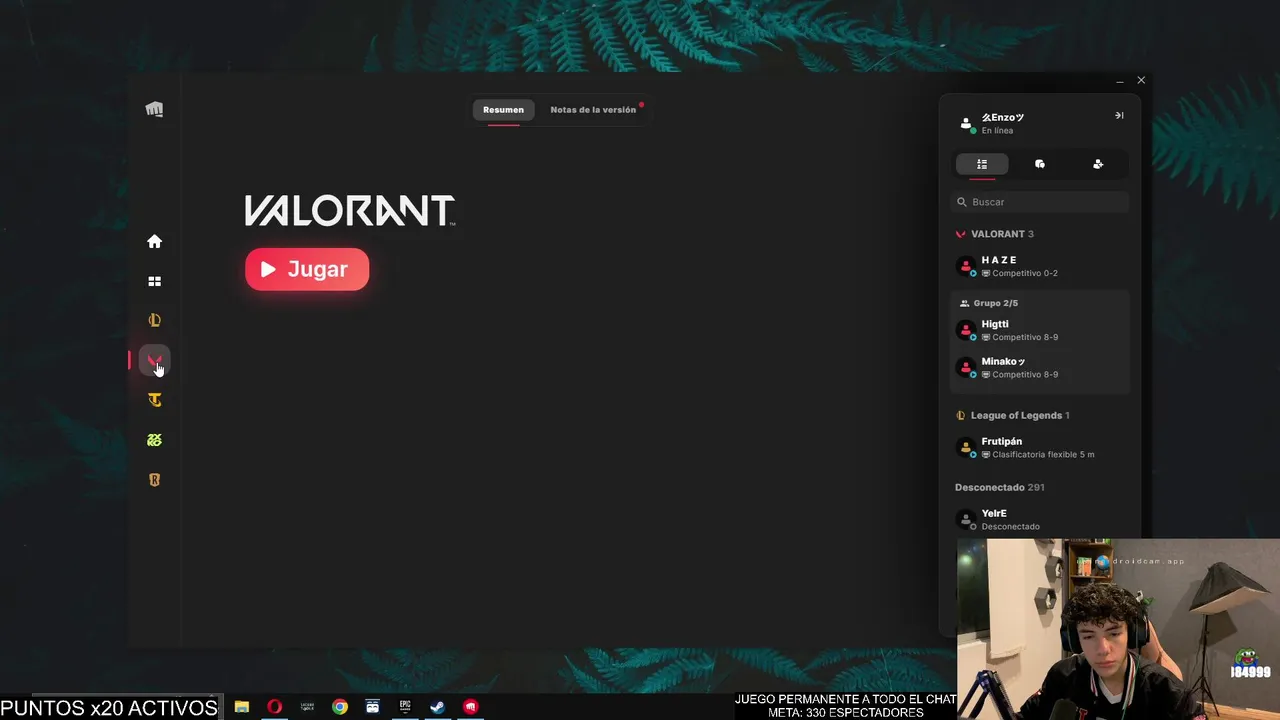Viewport: 1280px width, 720px height.
Task: Click the Buscar search field
Action: click(x=1040, y=202)
